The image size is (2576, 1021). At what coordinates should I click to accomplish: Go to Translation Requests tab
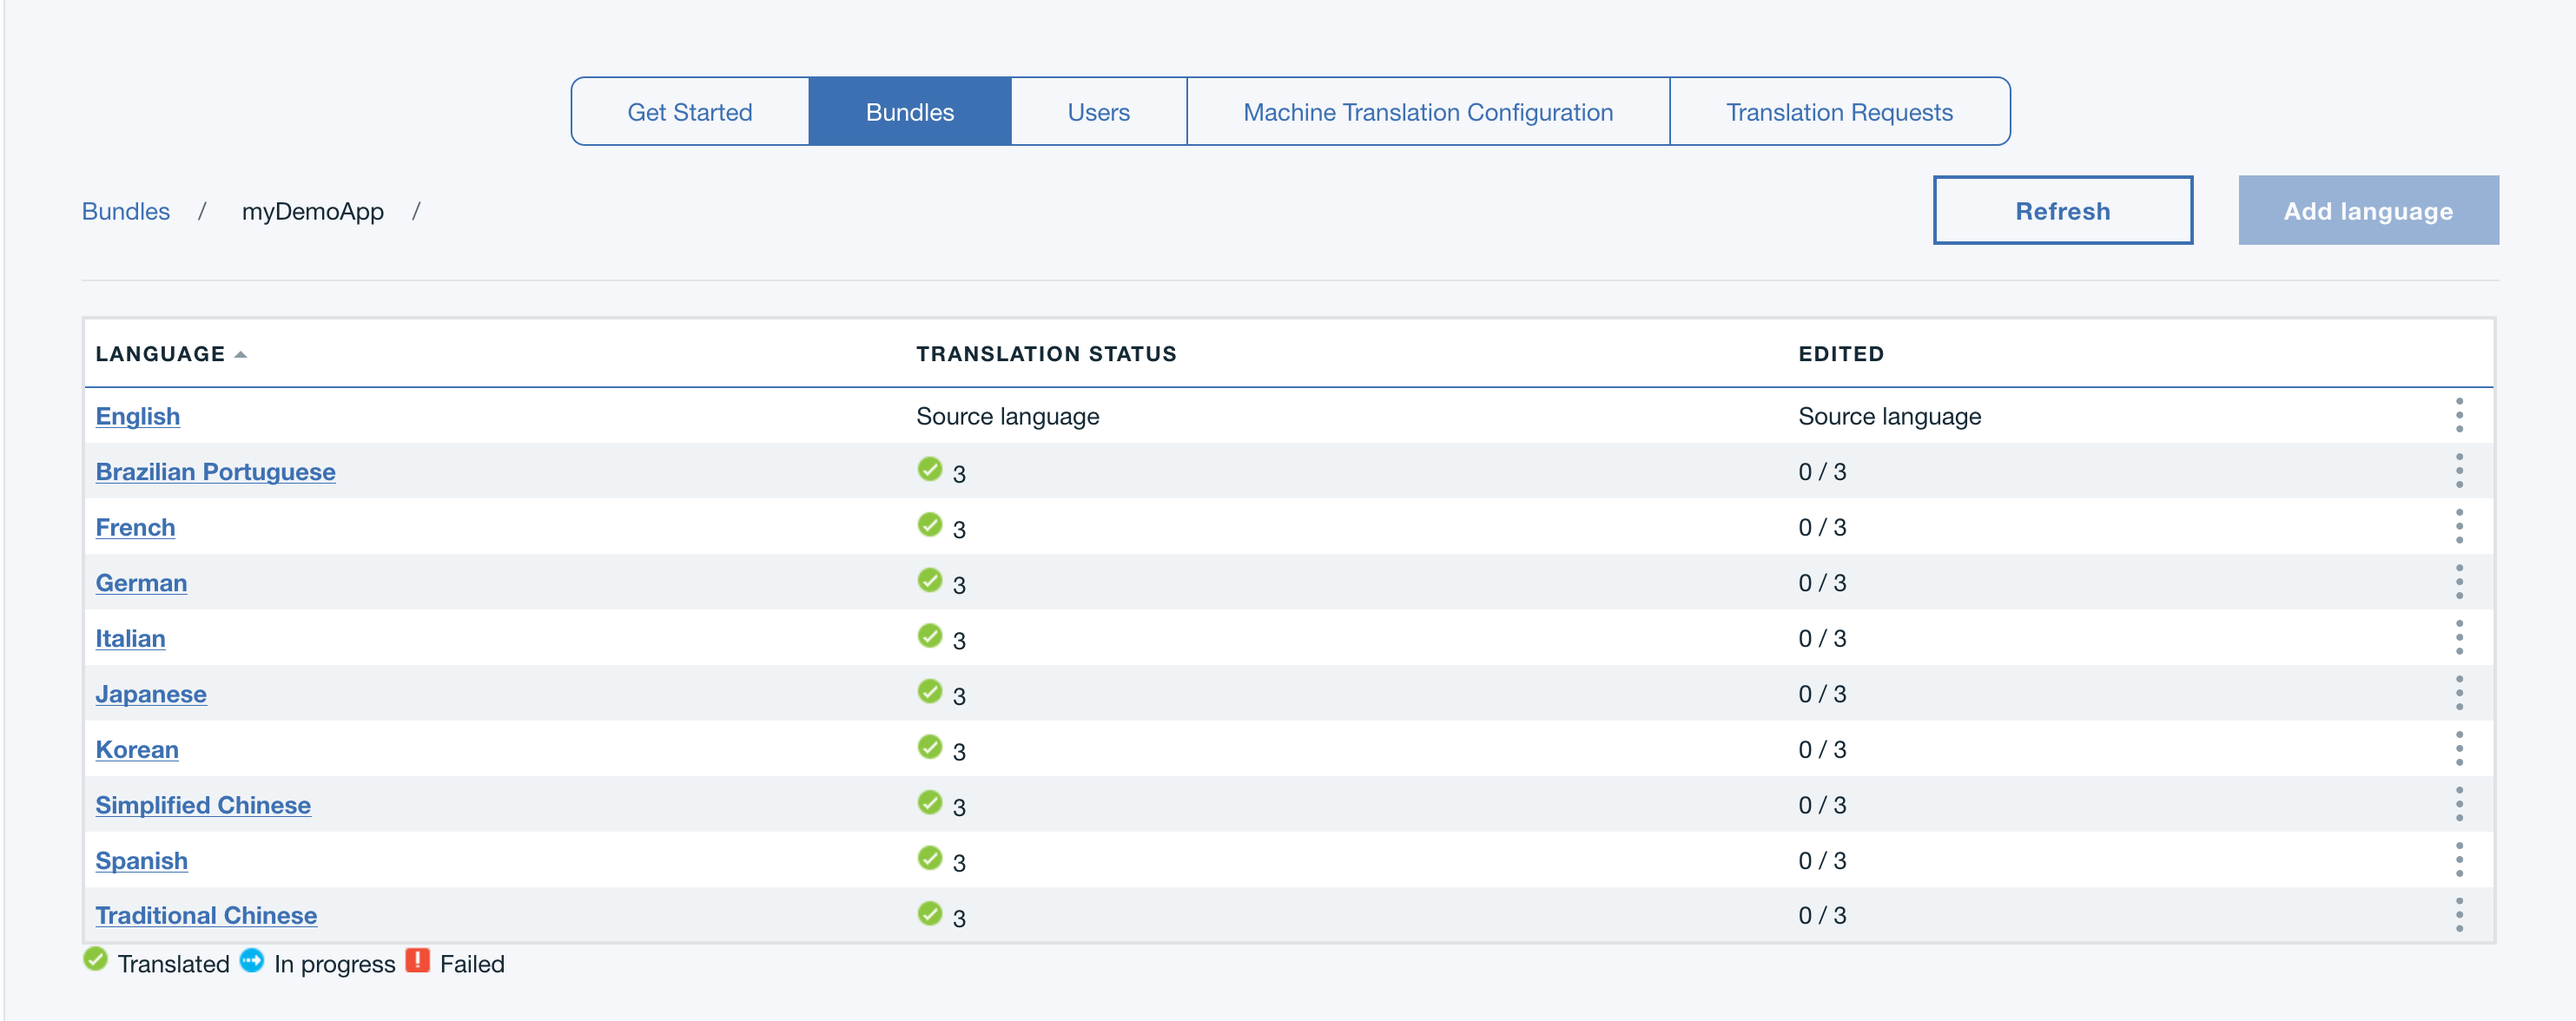[x=1839, y=112]
